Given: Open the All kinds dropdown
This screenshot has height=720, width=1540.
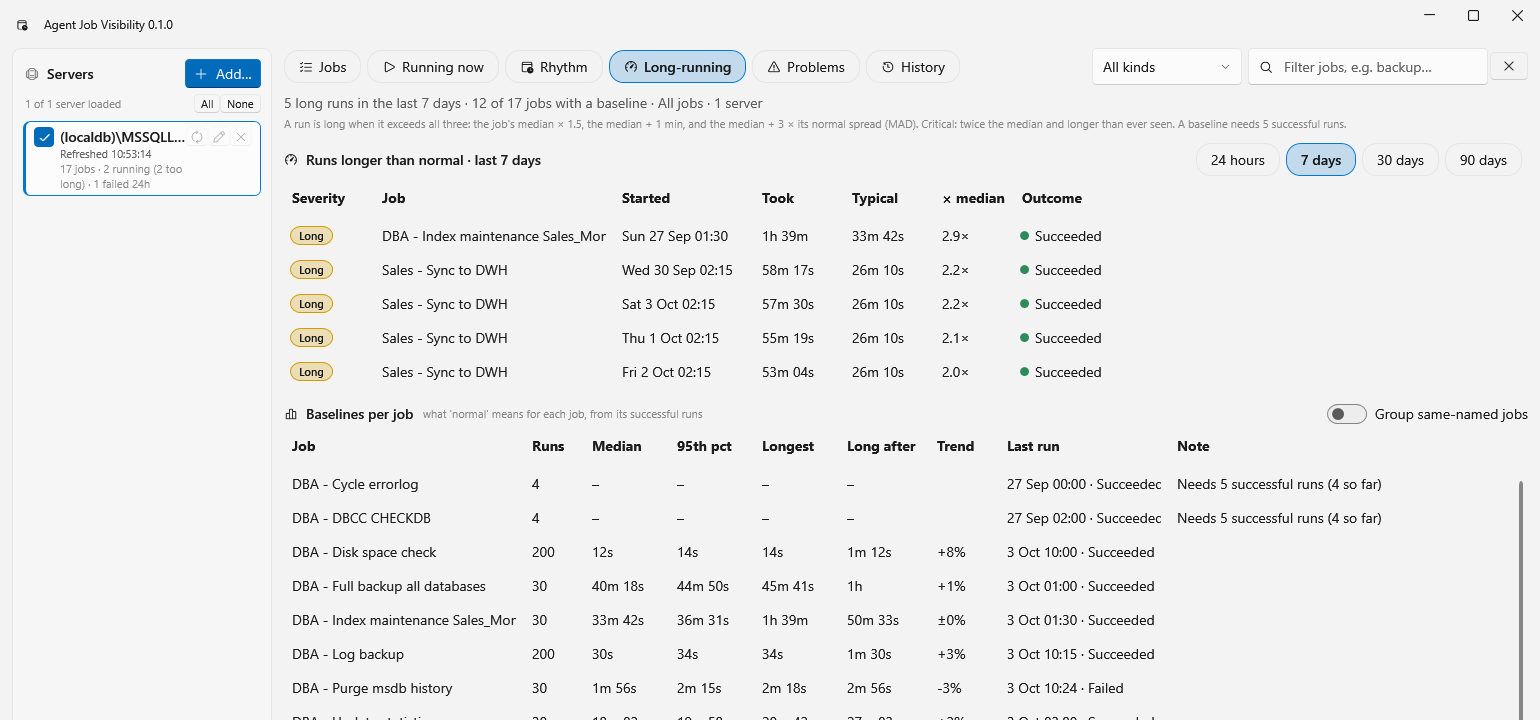Looking at the screenshot, I should [1167, 67].
